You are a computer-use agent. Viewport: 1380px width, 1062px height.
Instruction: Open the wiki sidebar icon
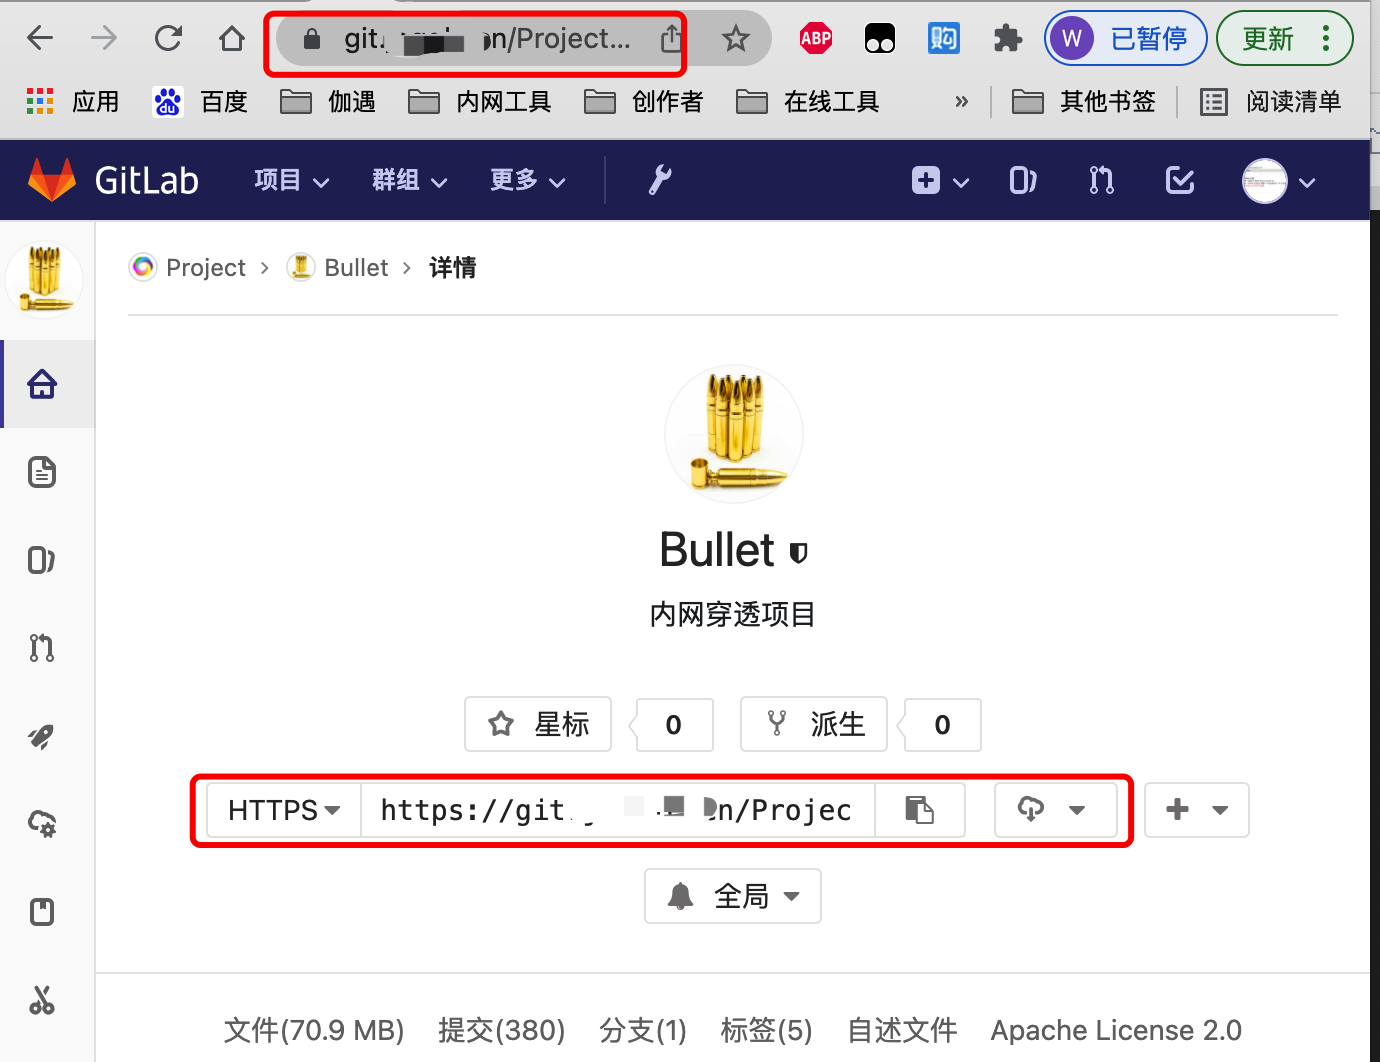(42, 912)
